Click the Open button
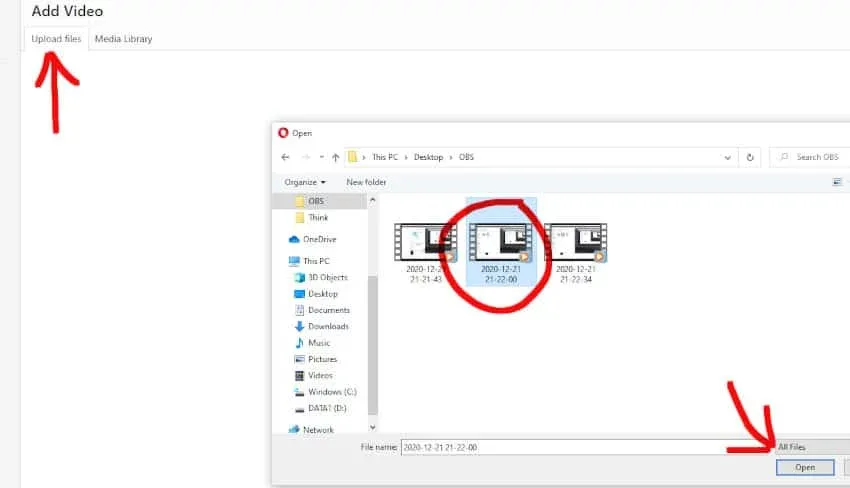Image resolution: width=850 pixels, height=488 pixels. 805,467
